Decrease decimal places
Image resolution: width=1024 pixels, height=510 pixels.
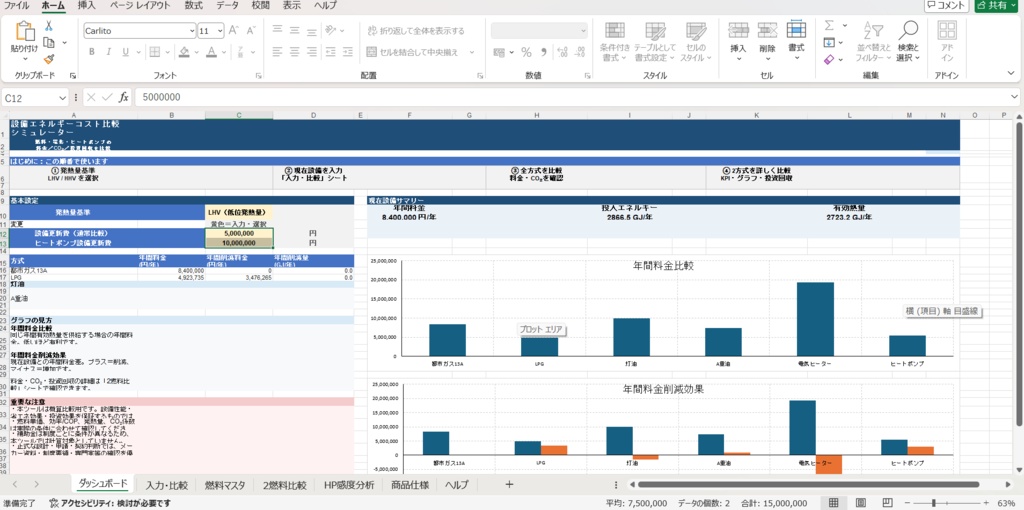click(579, 52)
